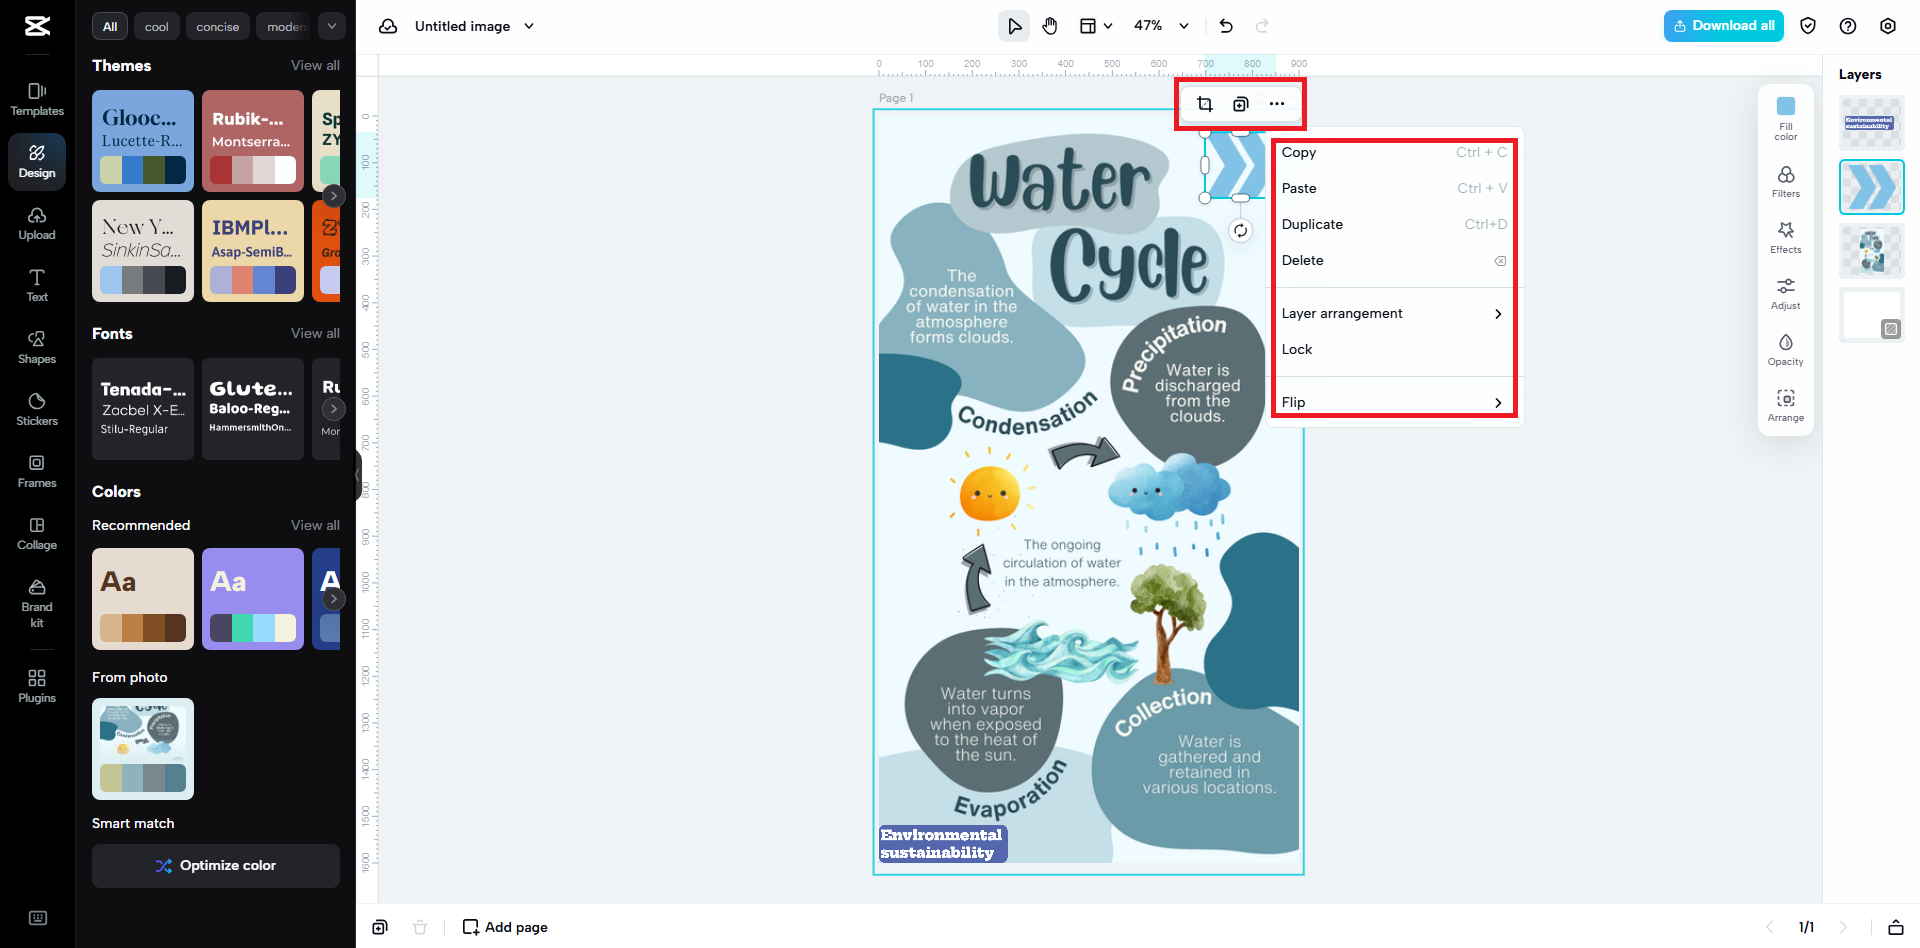
Task: Click the shield security icon
Action: coord(1808,26)
